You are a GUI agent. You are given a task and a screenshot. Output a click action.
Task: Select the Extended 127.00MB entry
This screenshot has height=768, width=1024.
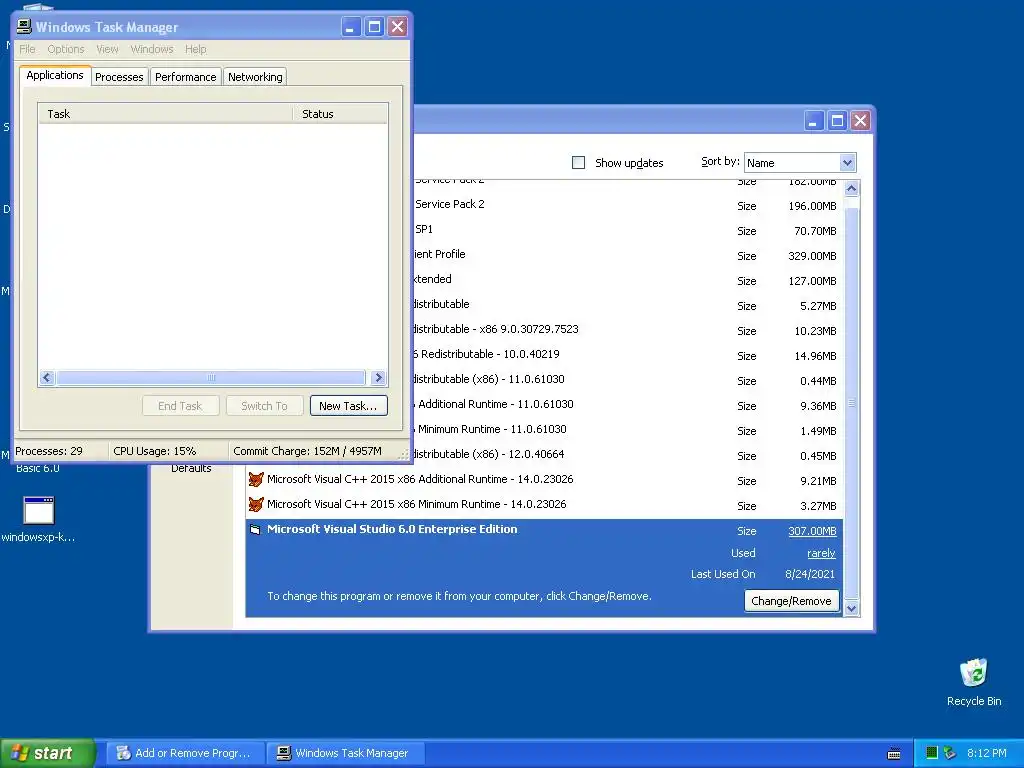pyautogui.click(x=627, y=280)
